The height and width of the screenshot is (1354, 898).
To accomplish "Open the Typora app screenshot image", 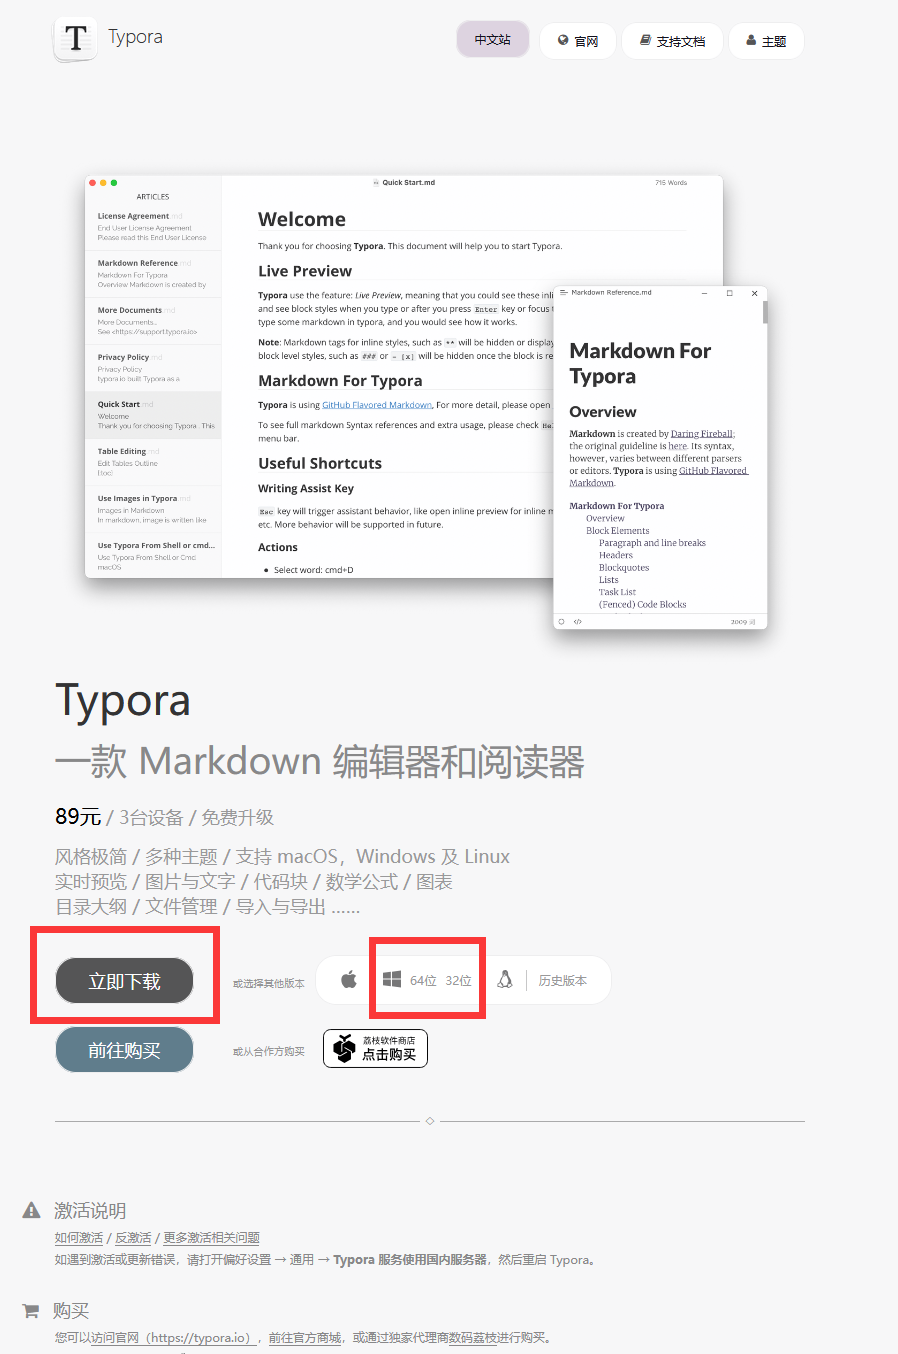I will [x=426, y=402].
